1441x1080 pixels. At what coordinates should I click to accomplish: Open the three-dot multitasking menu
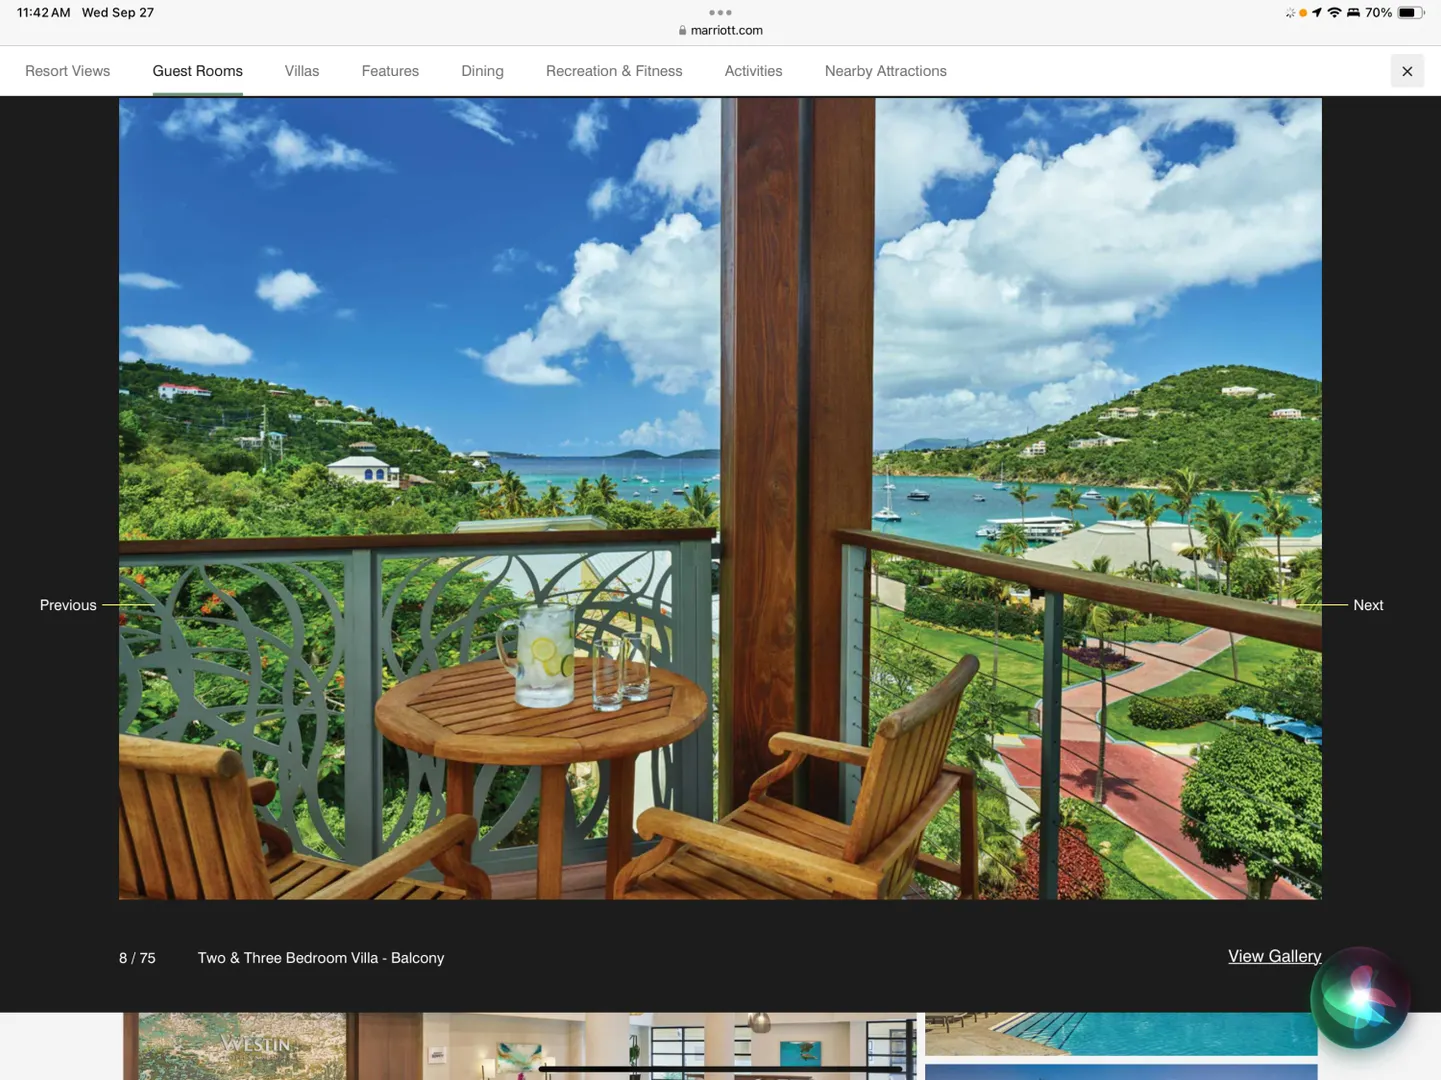(x=720, y=13)
